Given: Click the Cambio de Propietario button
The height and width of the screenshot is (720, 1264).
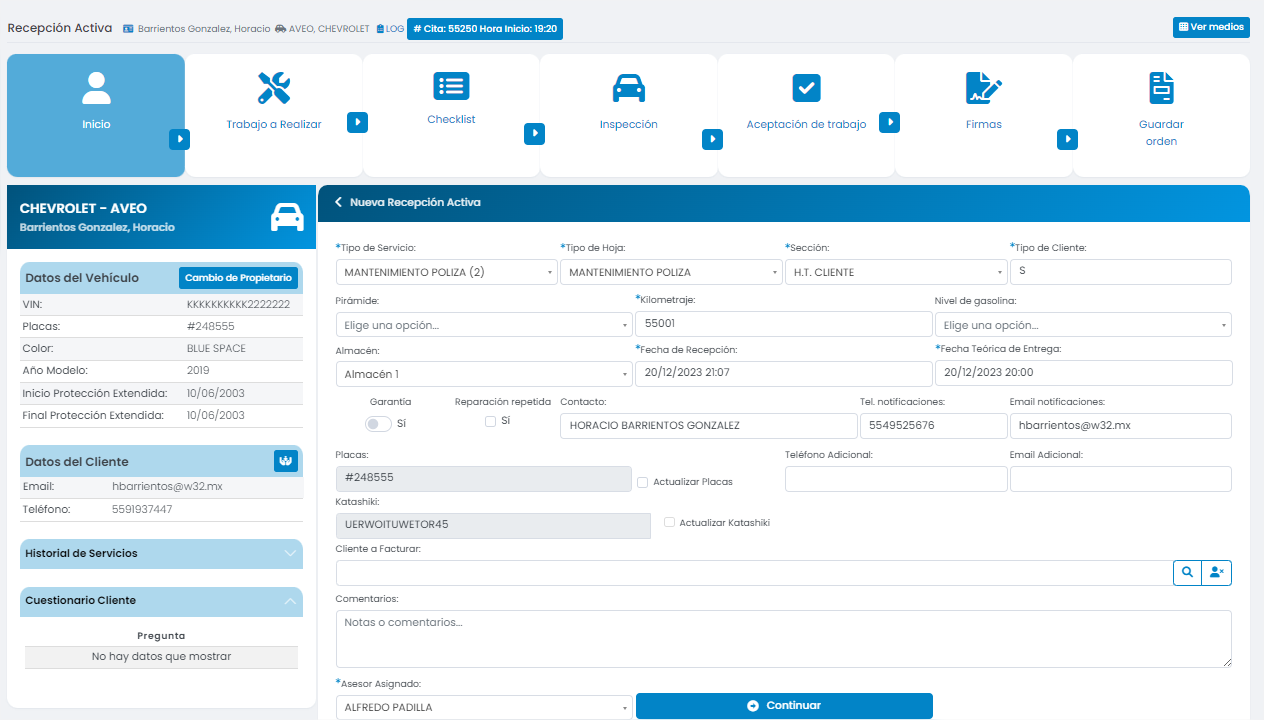Looking at the screenshot, I should click(x=238, y=278).
